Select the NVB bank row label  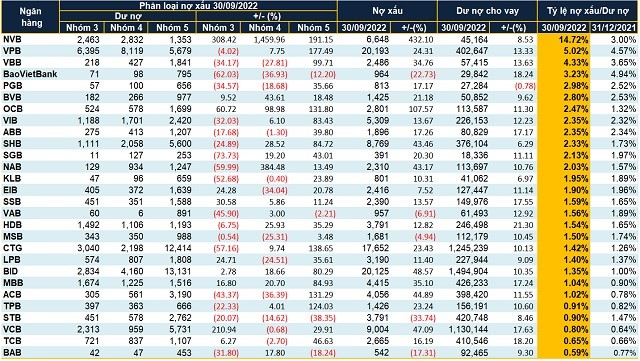pyautogui.click(x=12, y=39)
